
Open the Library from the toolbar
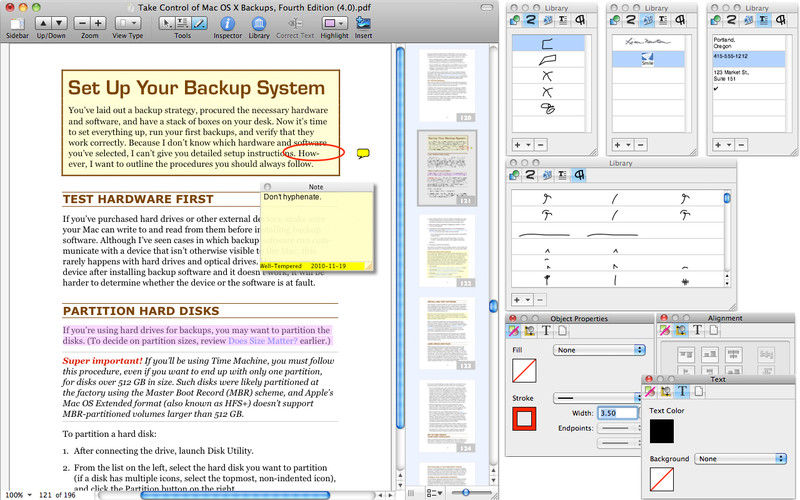coord(259,23)
